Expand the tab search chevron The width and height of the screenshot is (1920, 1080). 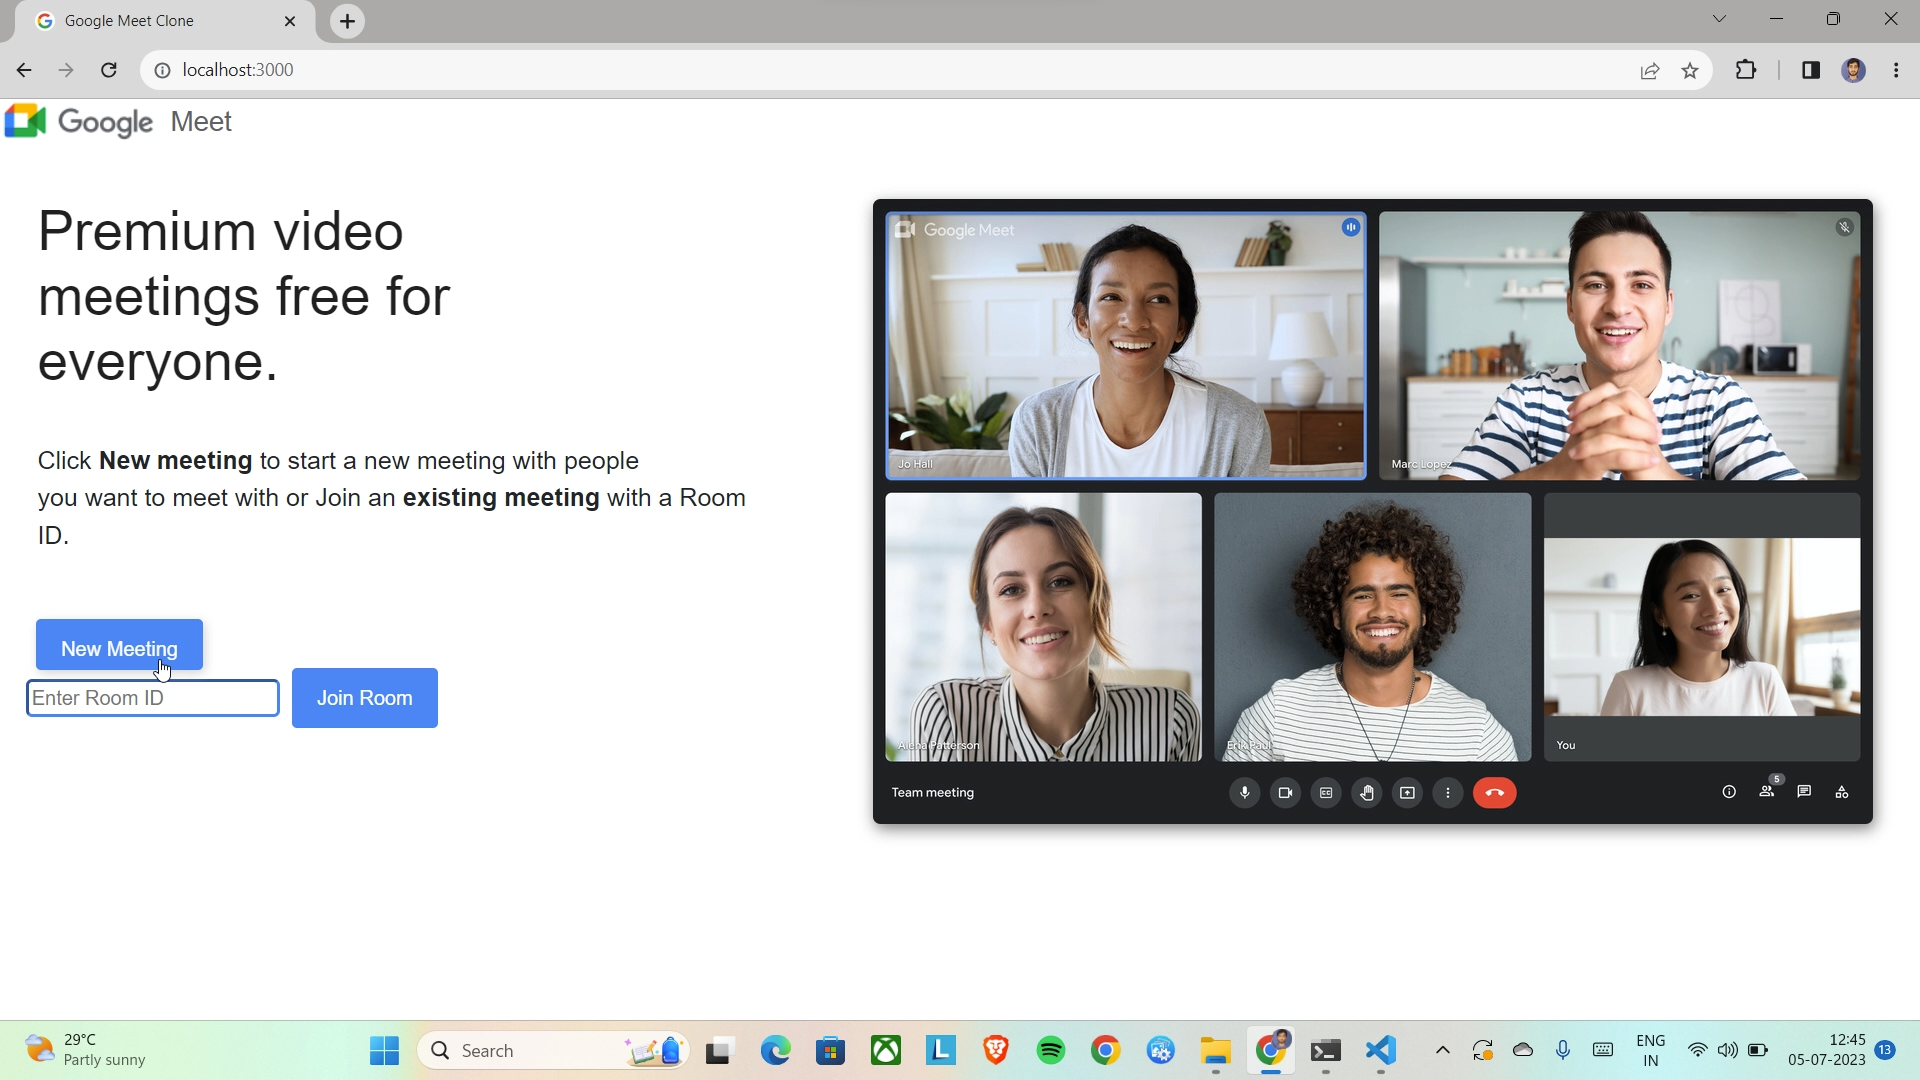(x=1719, y=19)
